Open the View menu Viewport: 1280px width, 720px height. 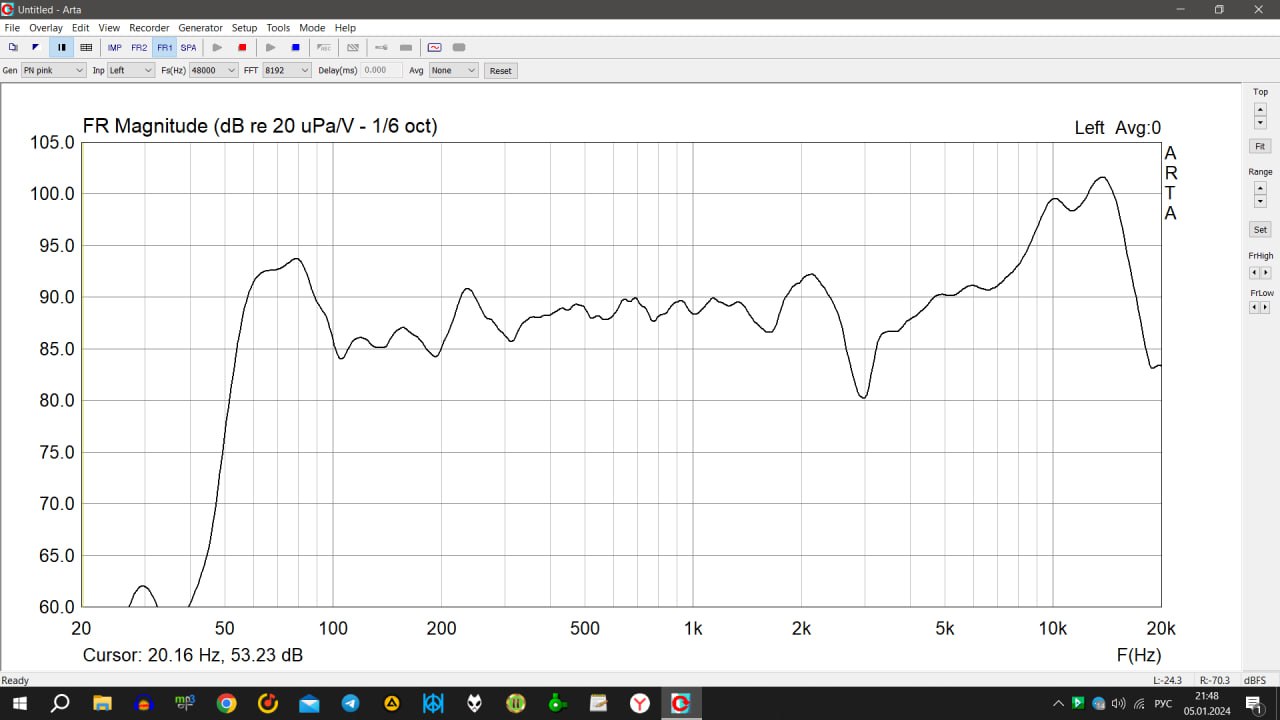coord(109,28)
